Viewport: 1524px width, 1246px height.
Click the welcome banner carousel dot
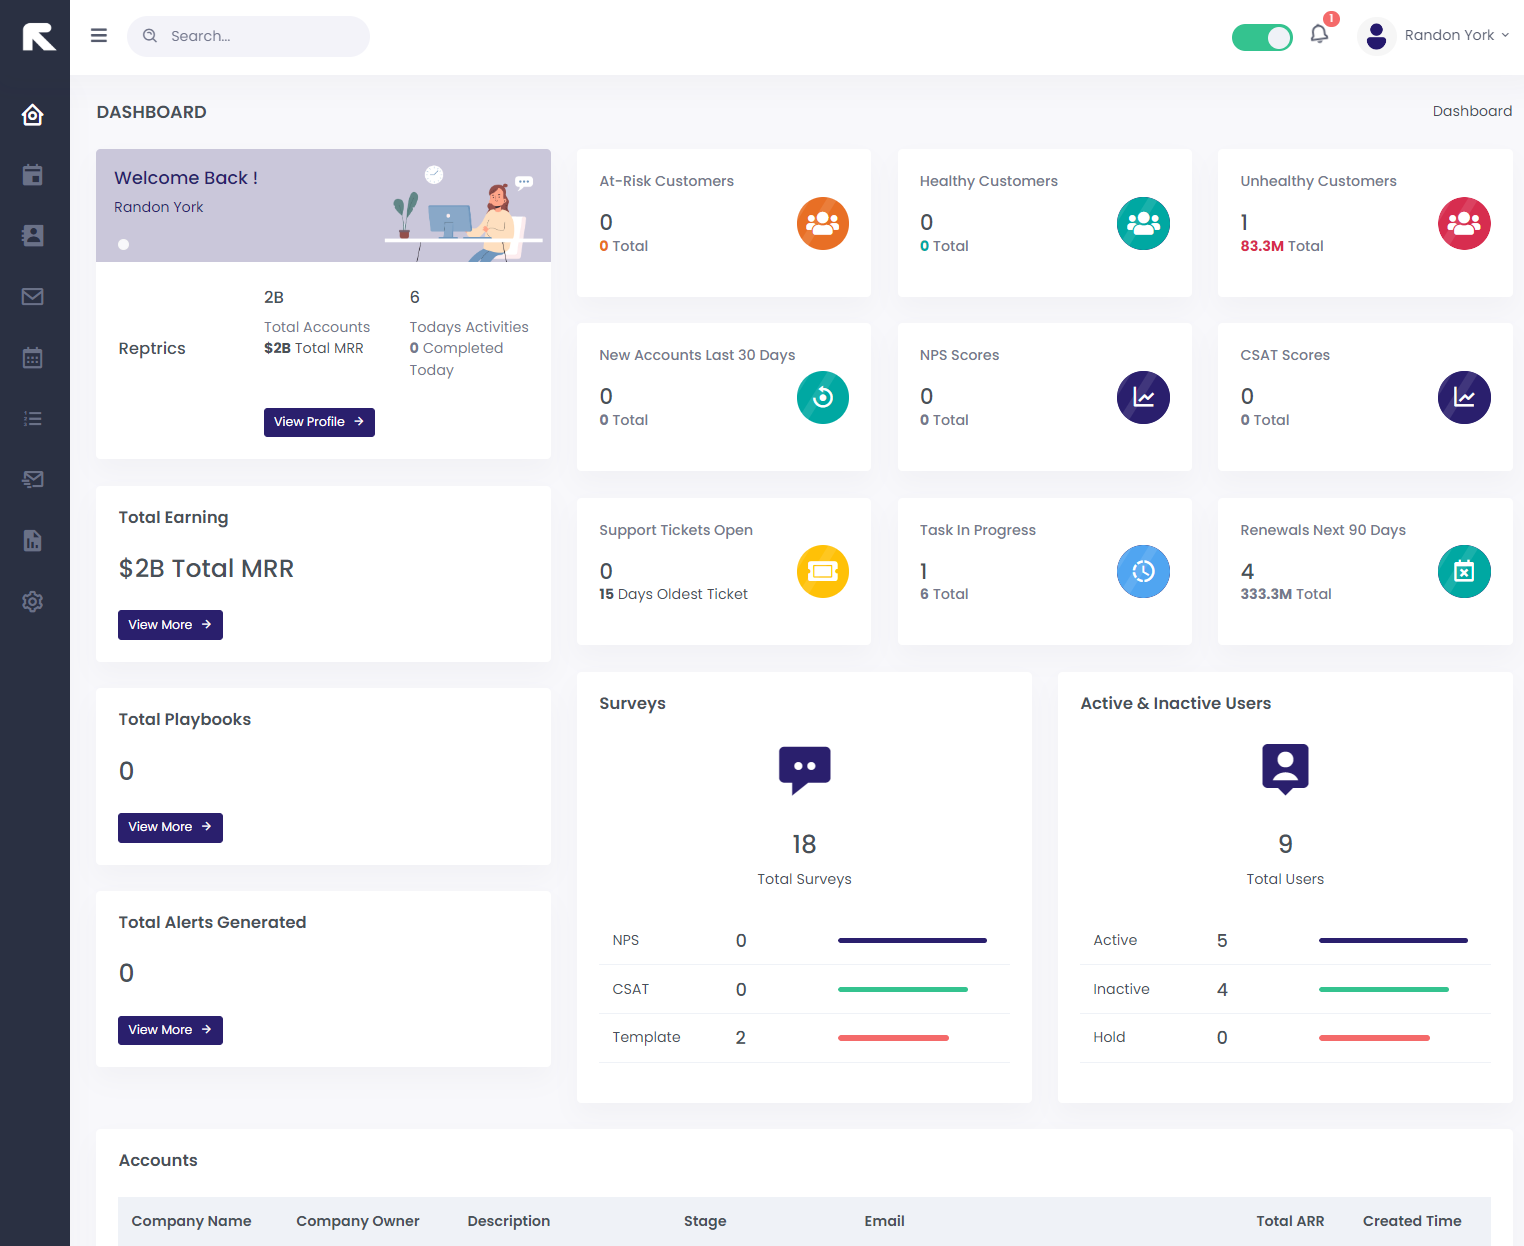(x=124, y=244)
